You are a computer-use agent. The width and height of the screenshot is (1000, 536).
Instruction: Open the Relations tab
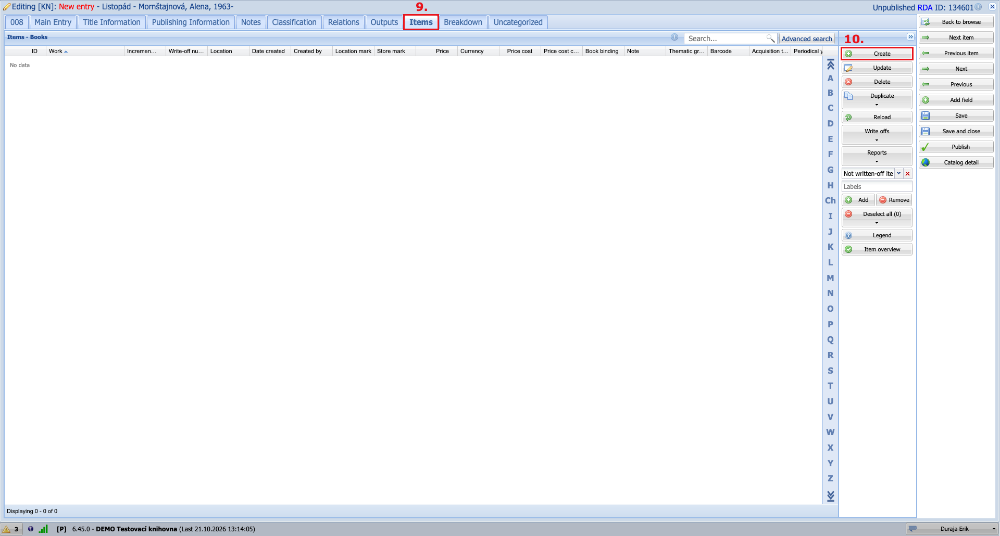coord(344,22)
